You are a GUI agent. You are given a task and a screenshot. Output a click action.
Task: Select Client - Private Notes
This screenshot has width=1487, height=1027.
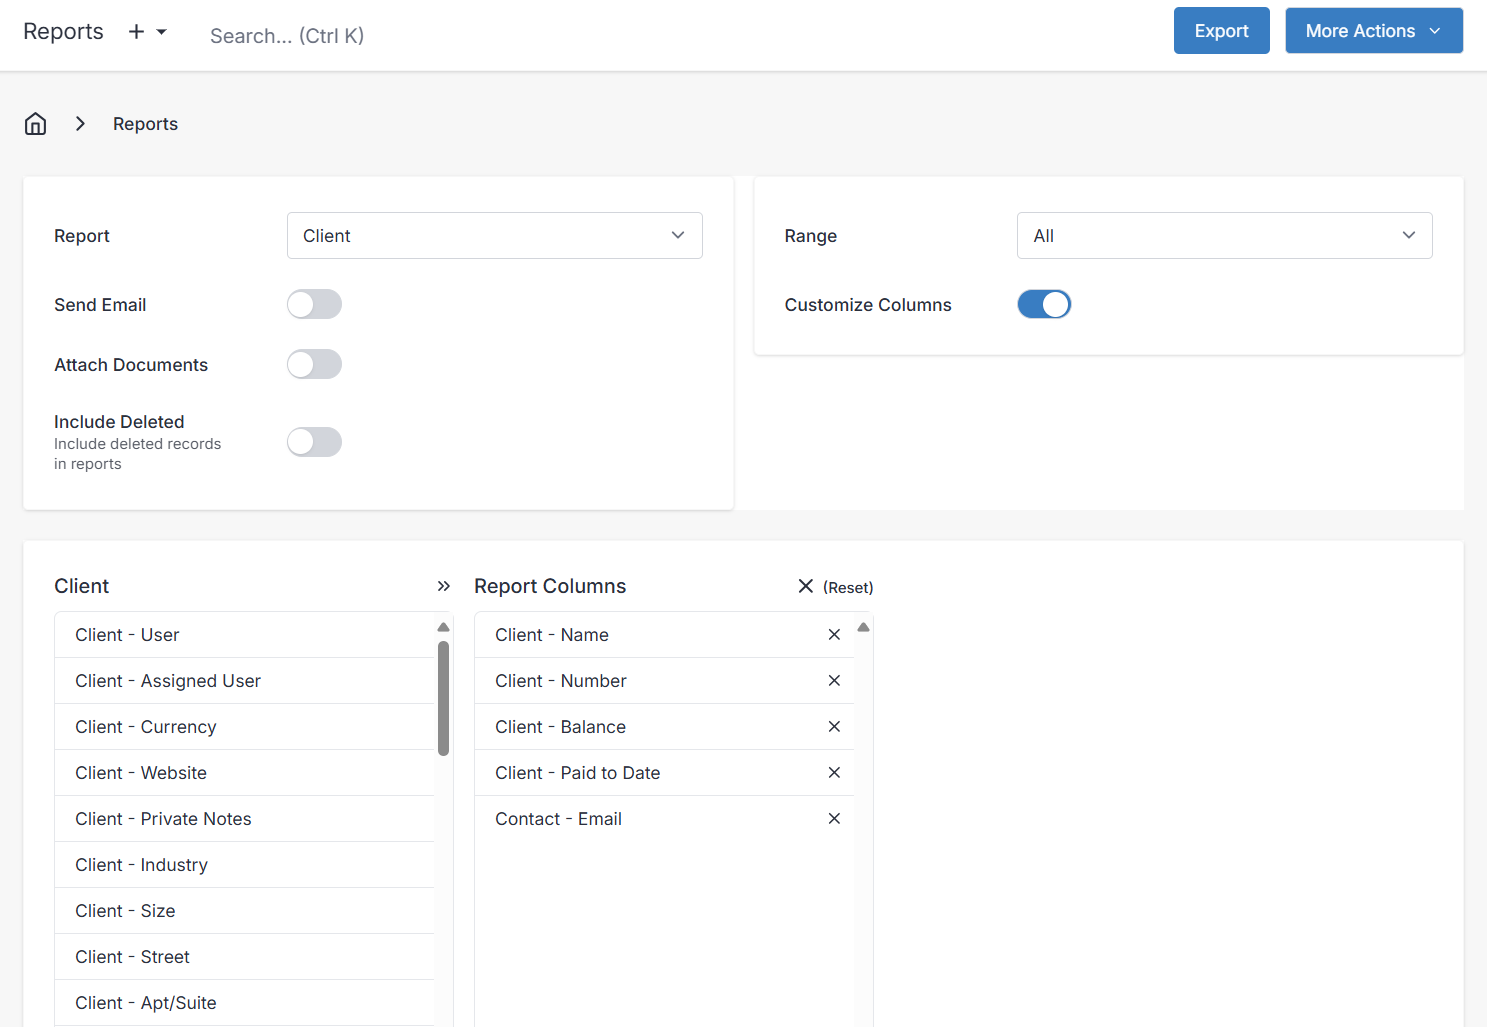(x=245, y=819)
